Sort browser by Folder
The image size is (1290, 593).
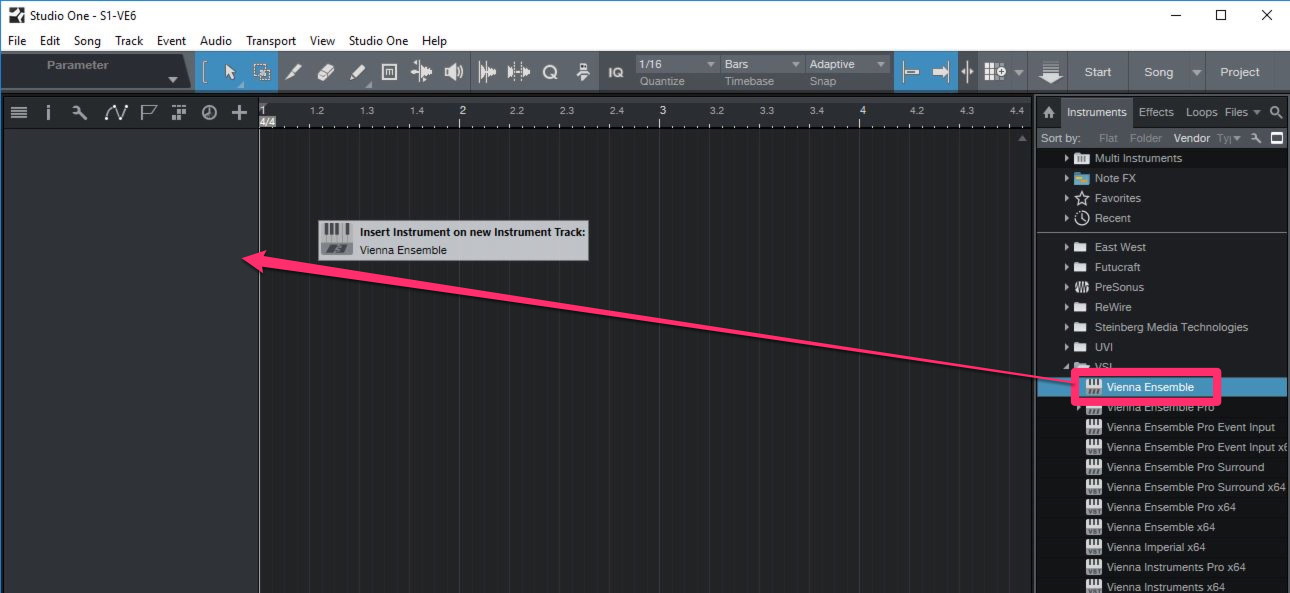(1146, 138)
